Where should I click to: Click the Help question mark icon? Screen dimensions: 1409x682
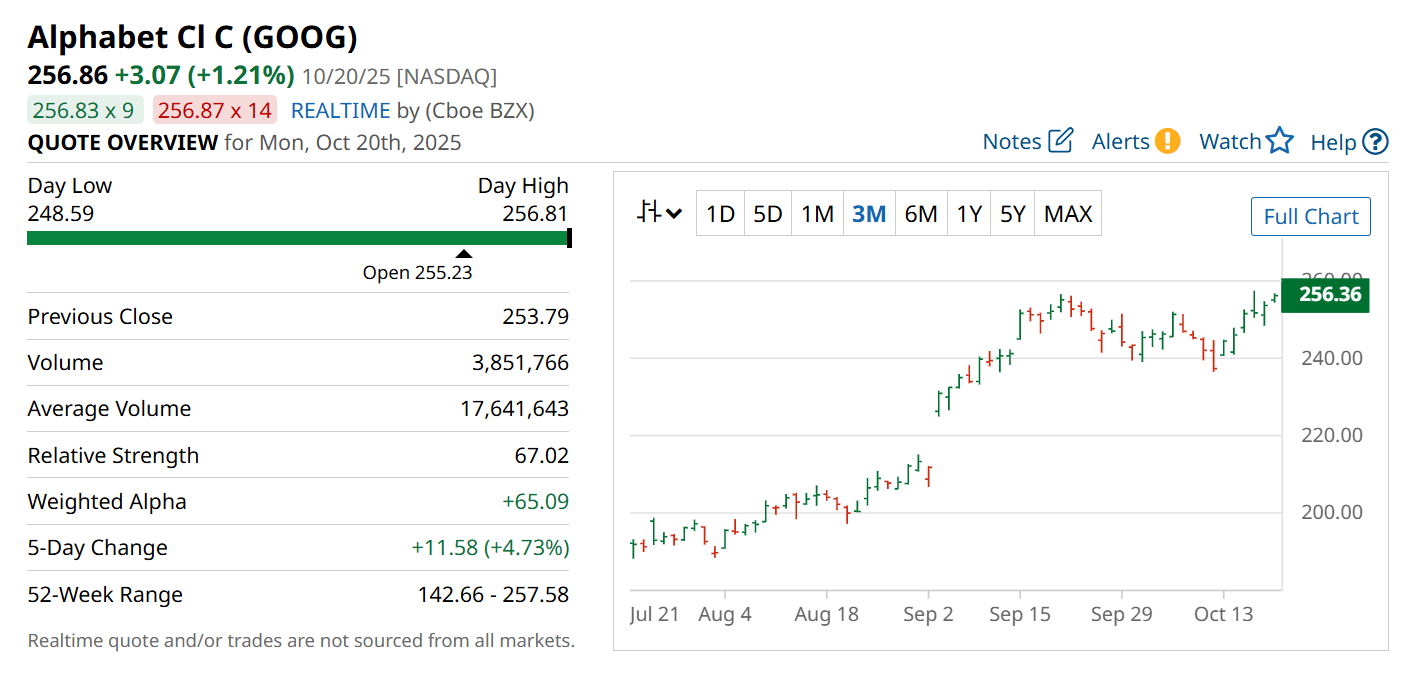[x=1376, y=142]
